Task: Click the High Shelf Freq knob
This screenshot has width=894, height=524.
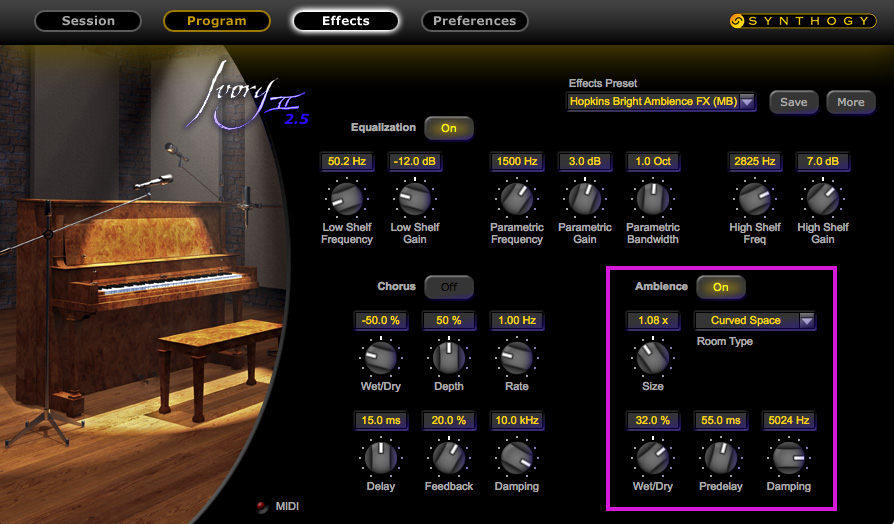Action: [x=754, y=199]
